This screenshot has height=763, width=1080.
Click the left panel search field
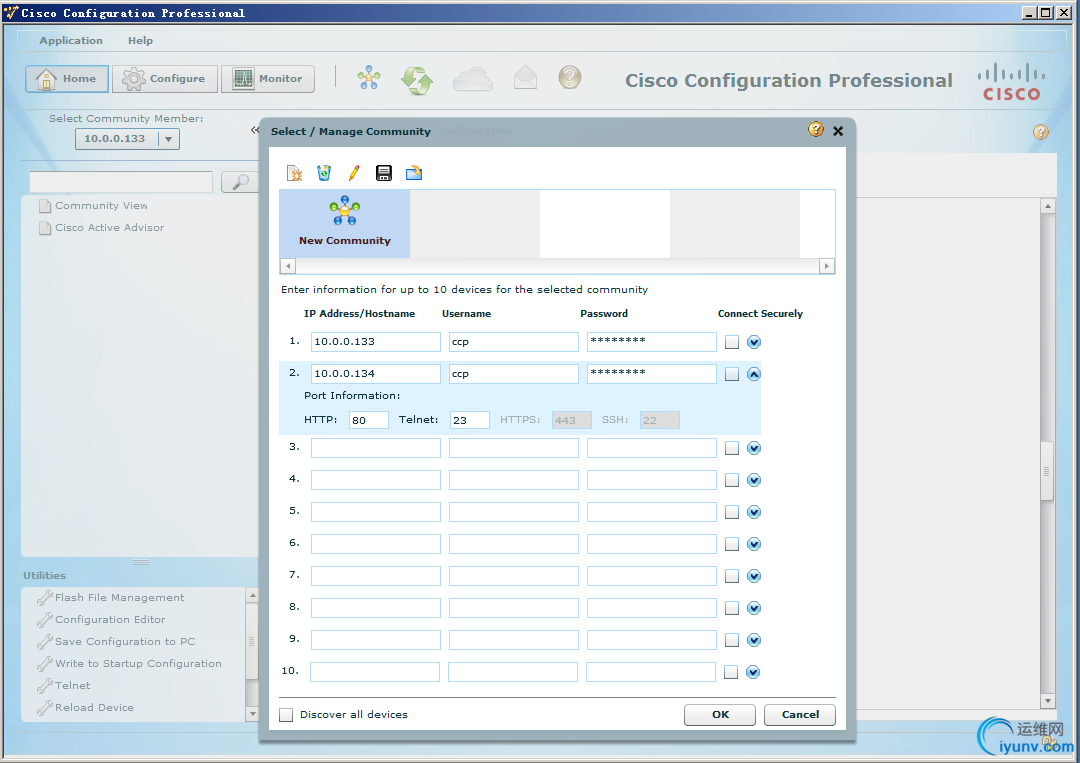pyautogui.click(x=121, y=182)
